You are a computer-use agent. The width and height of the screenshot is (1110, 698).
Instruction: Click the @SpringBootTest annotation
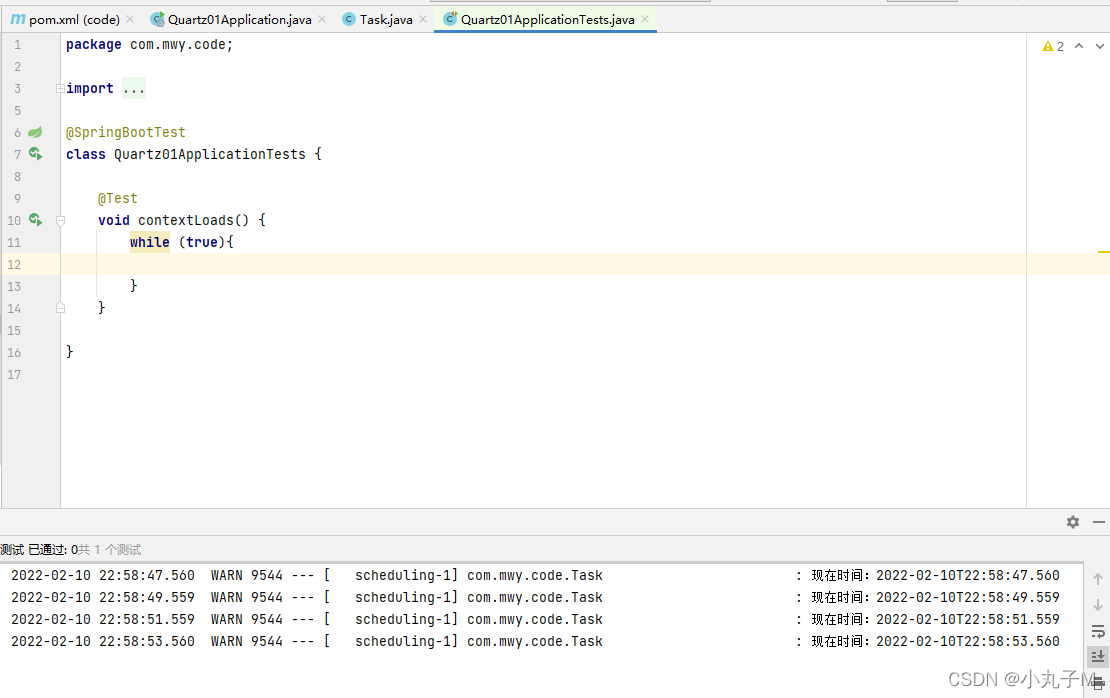(125, 132)
